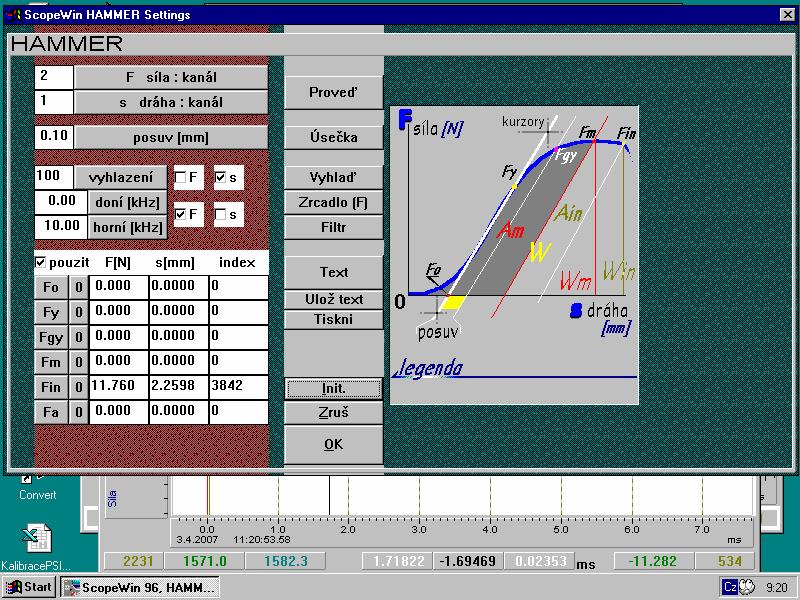Click the 1.71822 cursor time value

(398, 561)
